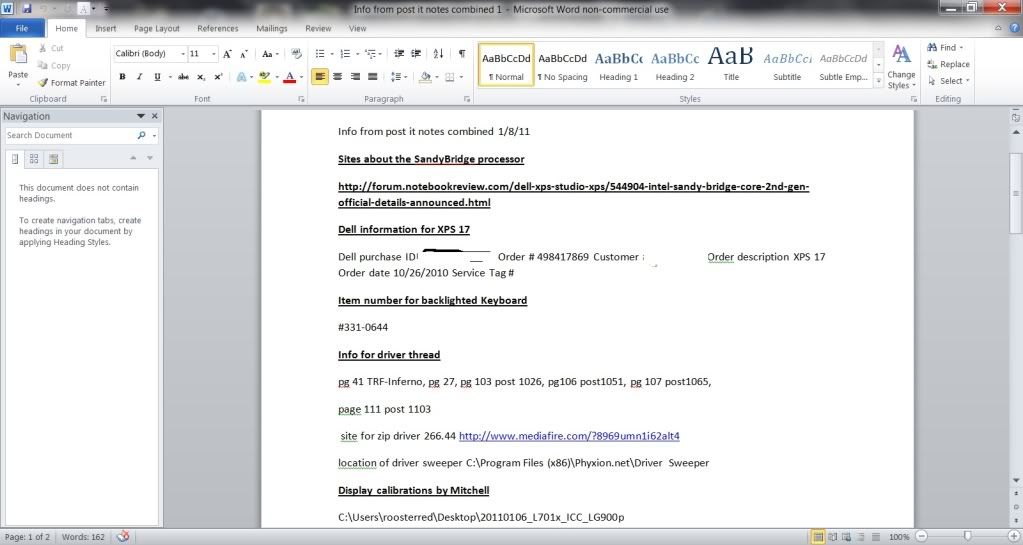Increase paragraph indent
The width and height of the screenshot is (1023, 545).
coord(416,54)
